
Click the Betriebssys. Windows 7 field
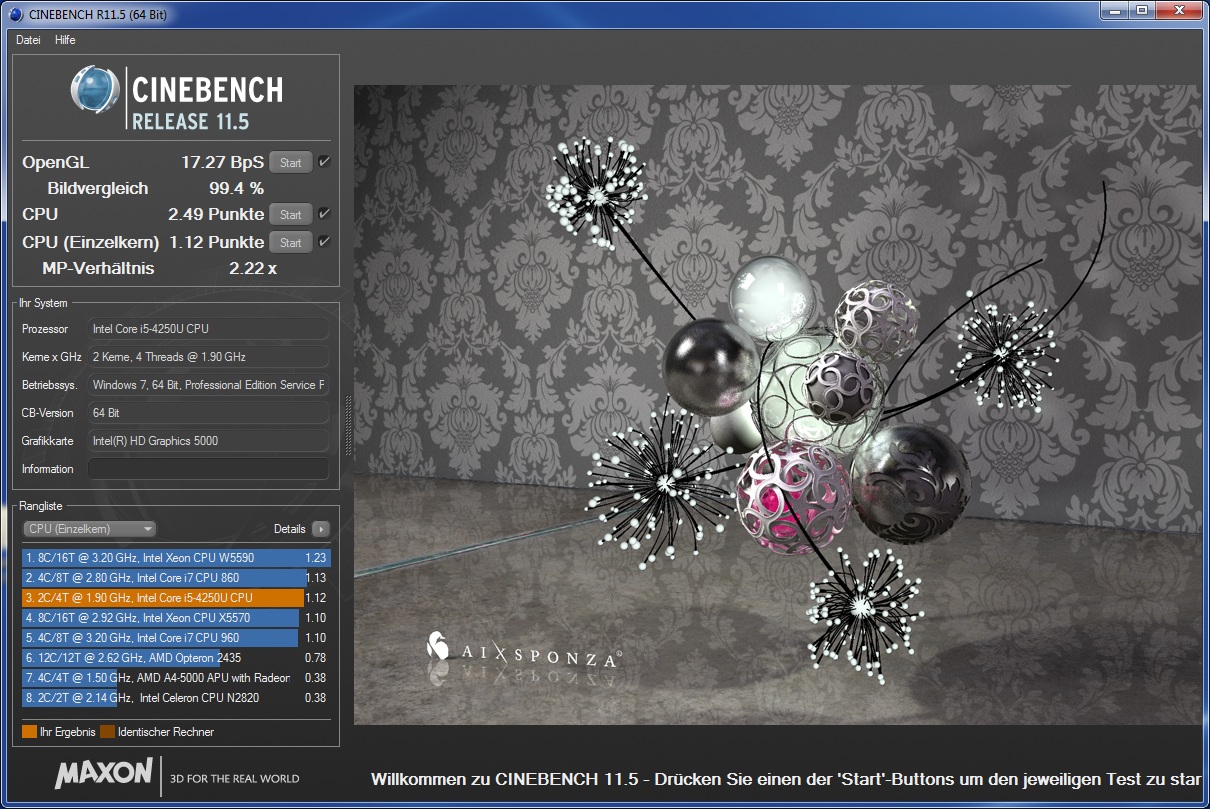click(208, 385)
